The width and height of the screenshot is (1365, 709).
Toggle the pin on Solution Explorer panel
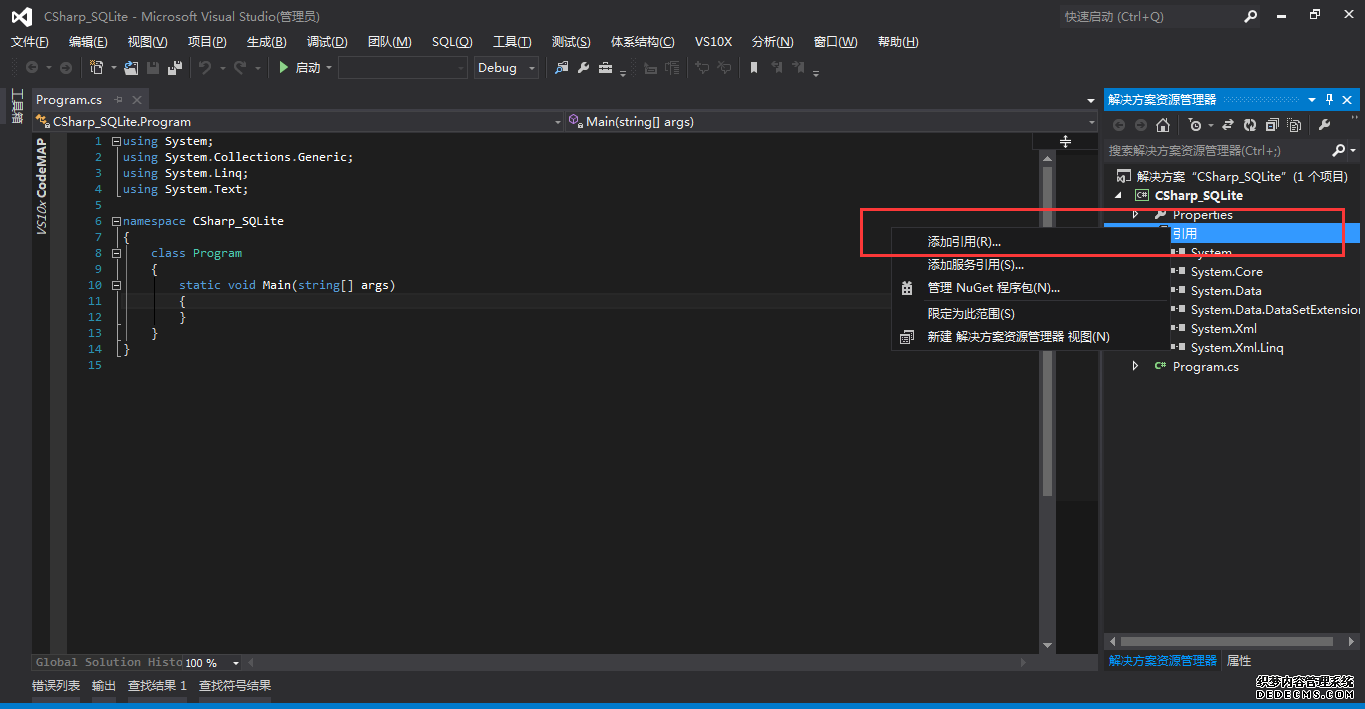point(1329,100)
